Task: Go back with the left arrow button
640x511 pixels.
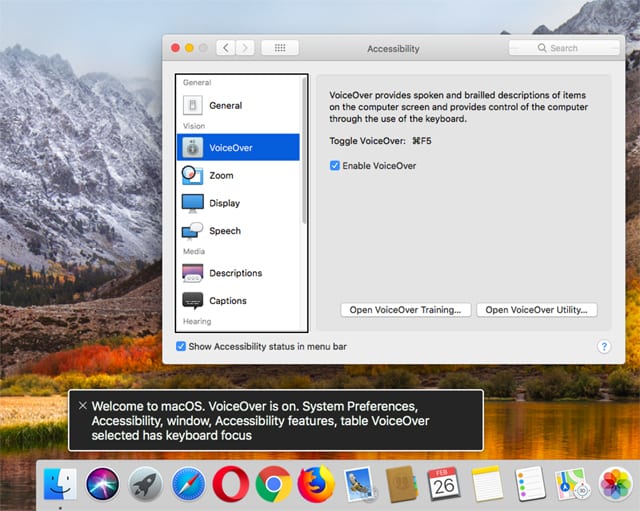Action: 226,48
